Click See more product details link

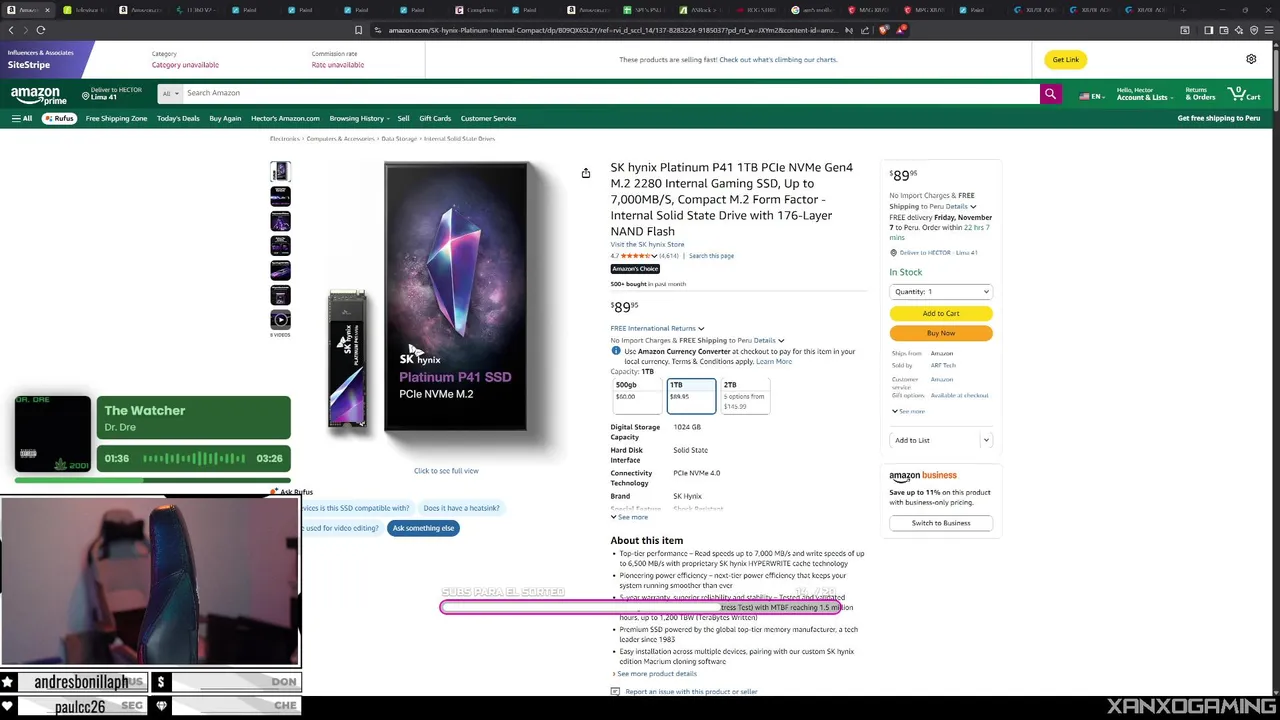[657, 674]
